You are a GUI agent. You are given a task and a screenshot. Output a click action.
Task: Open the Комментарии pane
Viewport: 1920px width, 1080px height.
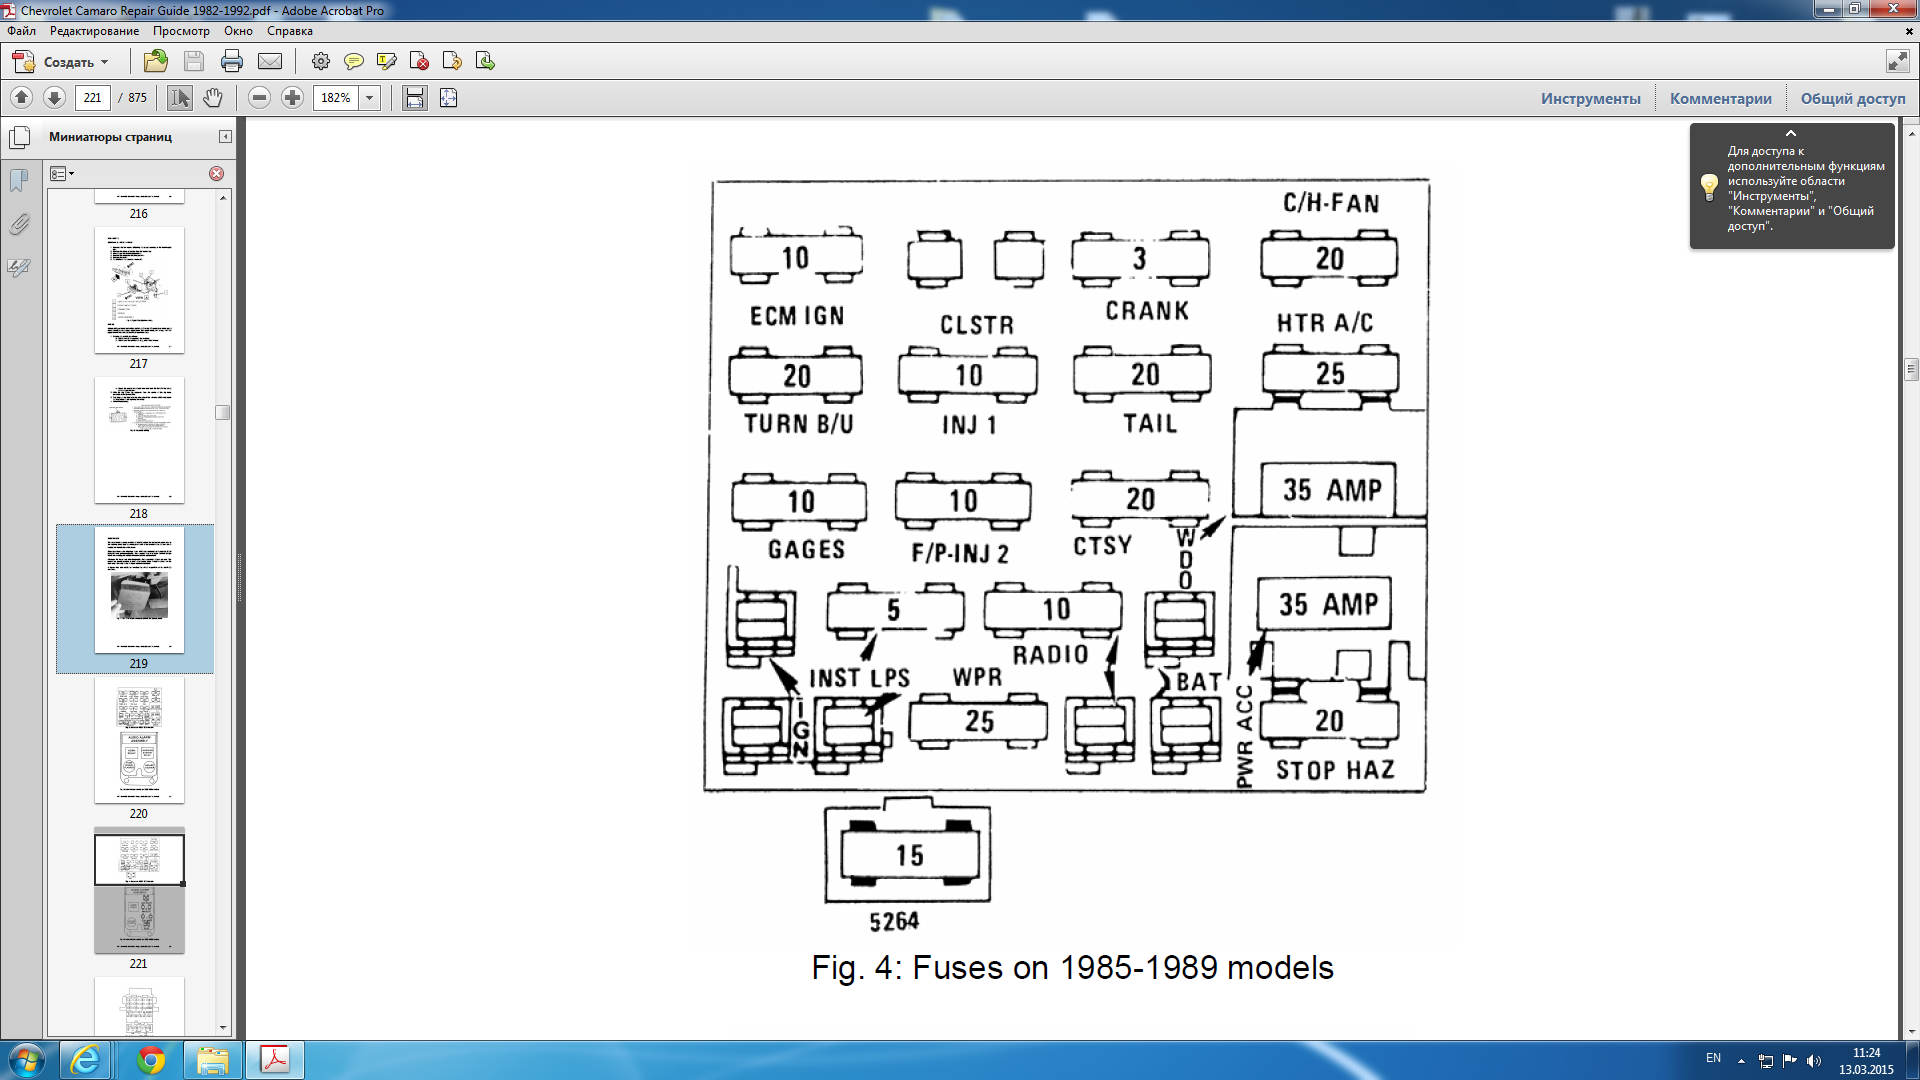click(1720, 98)
